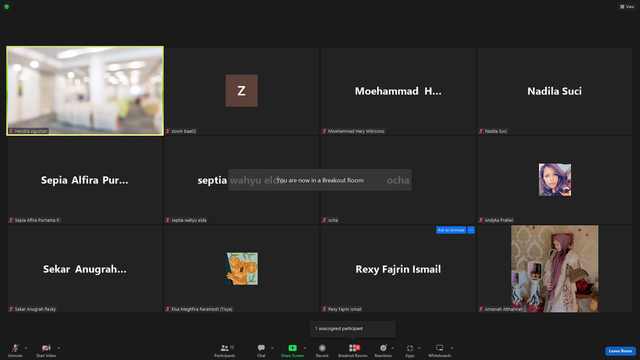Viewport: 640px width, 360px height.
Task: Expand the Whiteboards options arrow
Action: 452,348
